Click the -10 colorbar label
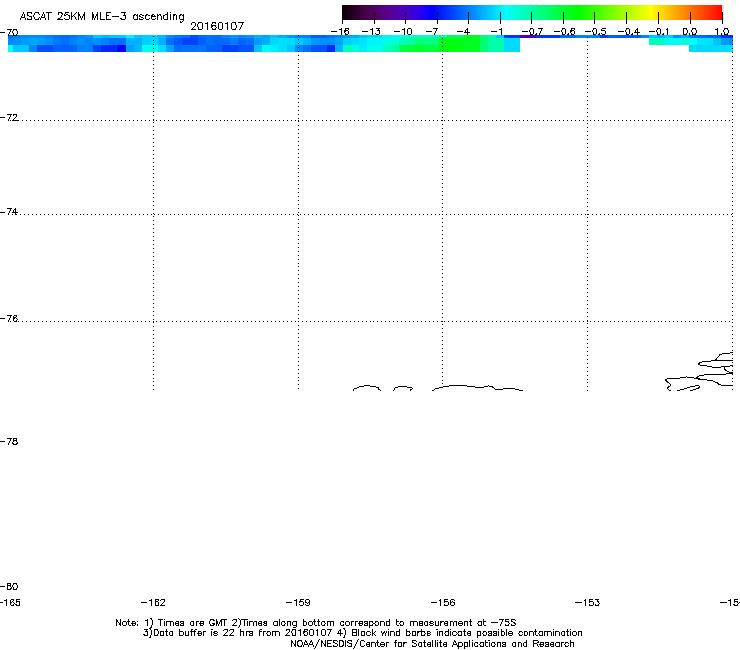Viewport: 740px width, 650px height. (x=403, y=32)
